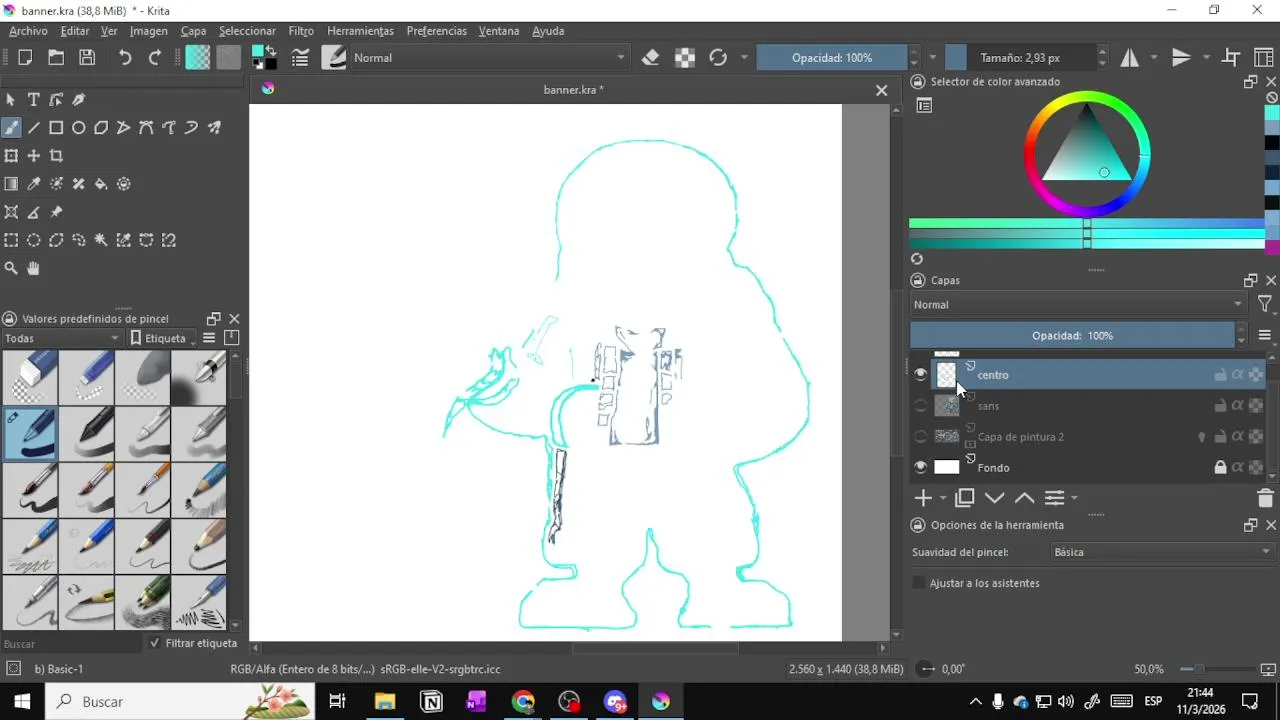This screenshot has height=720, width=1280.
Task: Save the document with floppy icon
Action: [x=87, y=57]
